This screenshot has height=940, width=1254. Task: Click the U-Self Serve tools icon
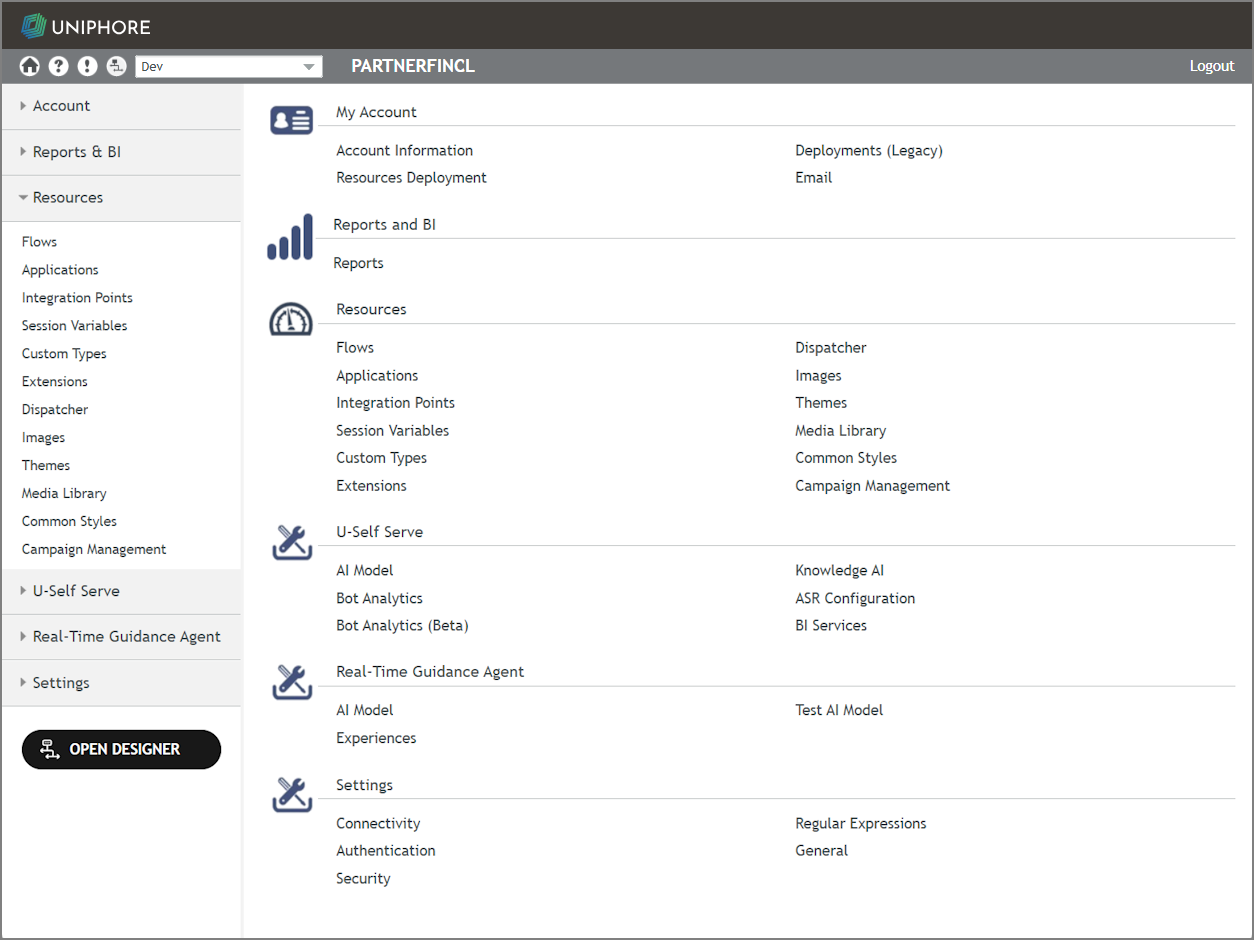click(292, 542)
